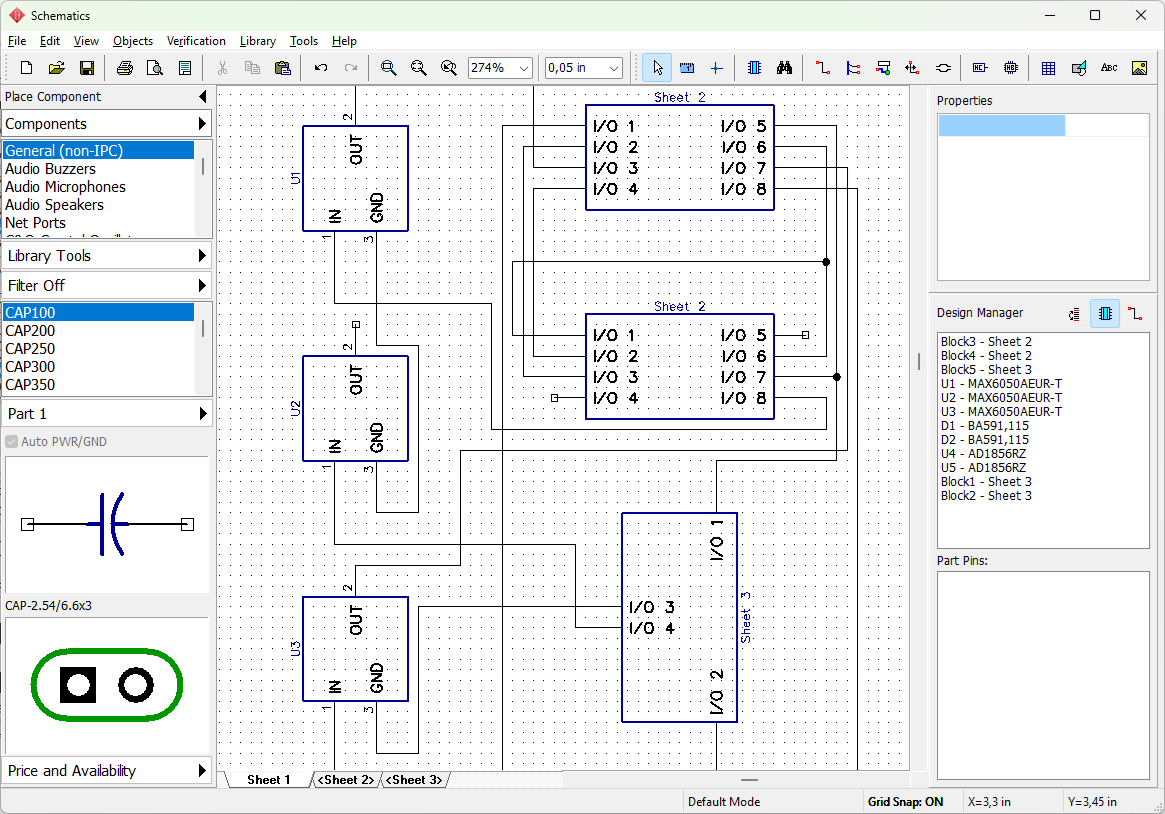This screenshot has height=814, width=1165.
Task: Switch to the Sheet 3 tab
Action: 415,780
